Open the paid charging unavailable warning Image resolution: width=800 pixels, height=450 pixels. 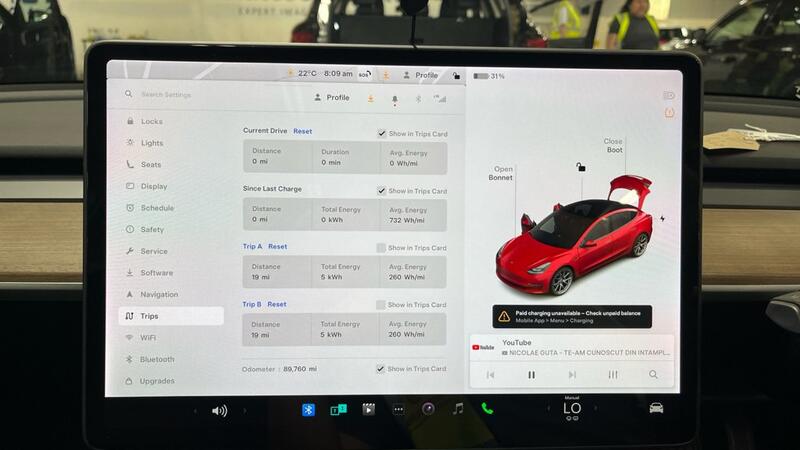click(572, 316)
